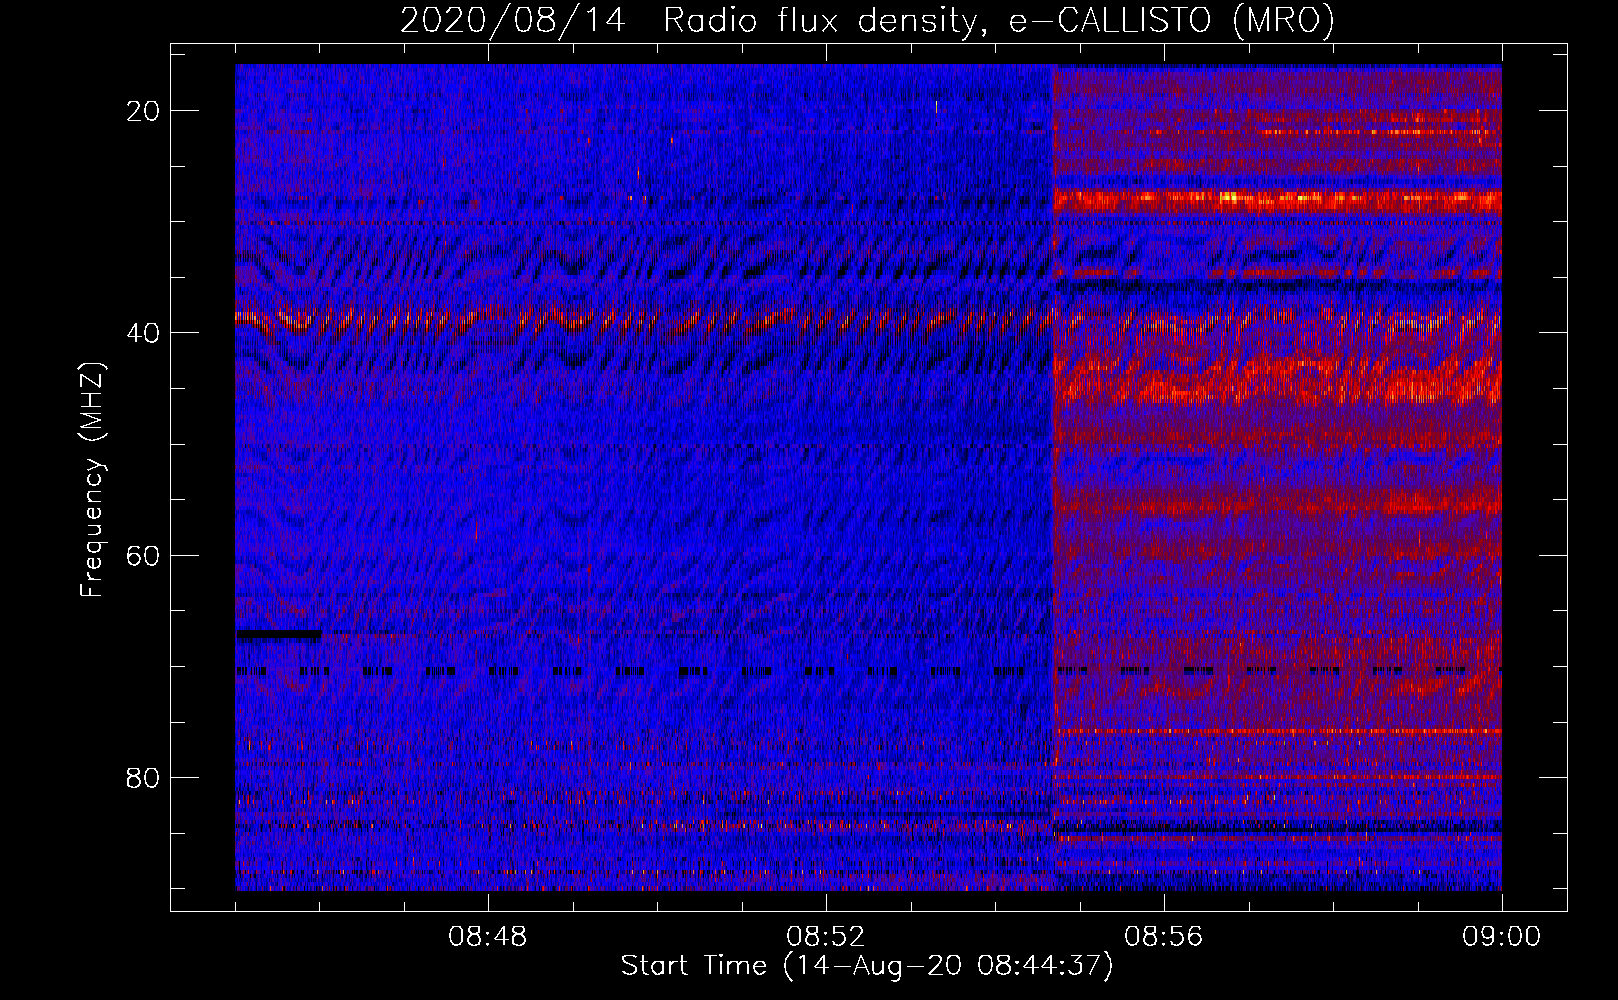The width and height of the screenshot is (1618, 1000).
Task: Click the 08:48 time tick label
Action: pyautogui.click(x=488, y=937)
